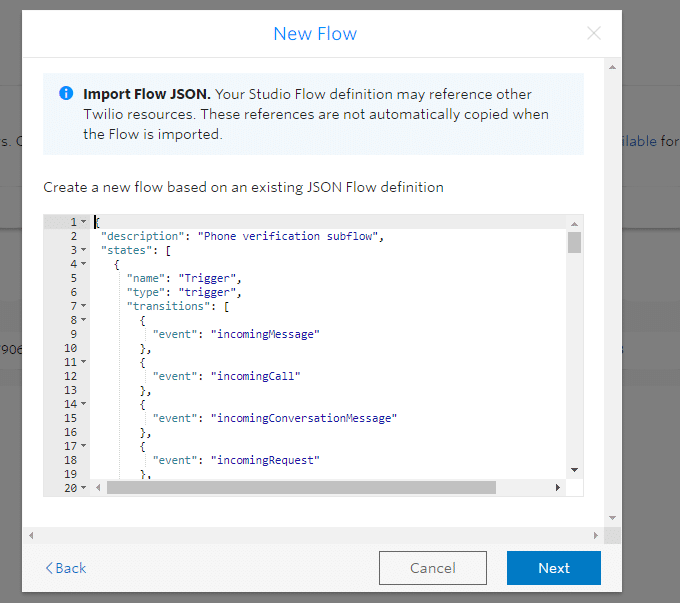680x603 pixels.
Task: Click the code editor vertical scrollbar thumb
Action: 574,242
